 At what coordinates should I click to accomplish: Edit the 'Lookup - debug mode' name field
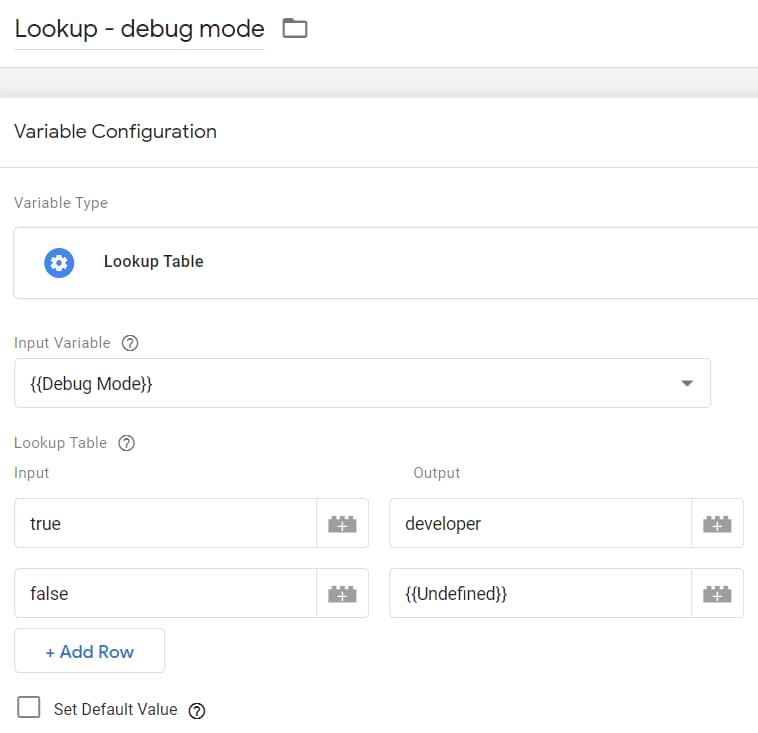point(139,29)
